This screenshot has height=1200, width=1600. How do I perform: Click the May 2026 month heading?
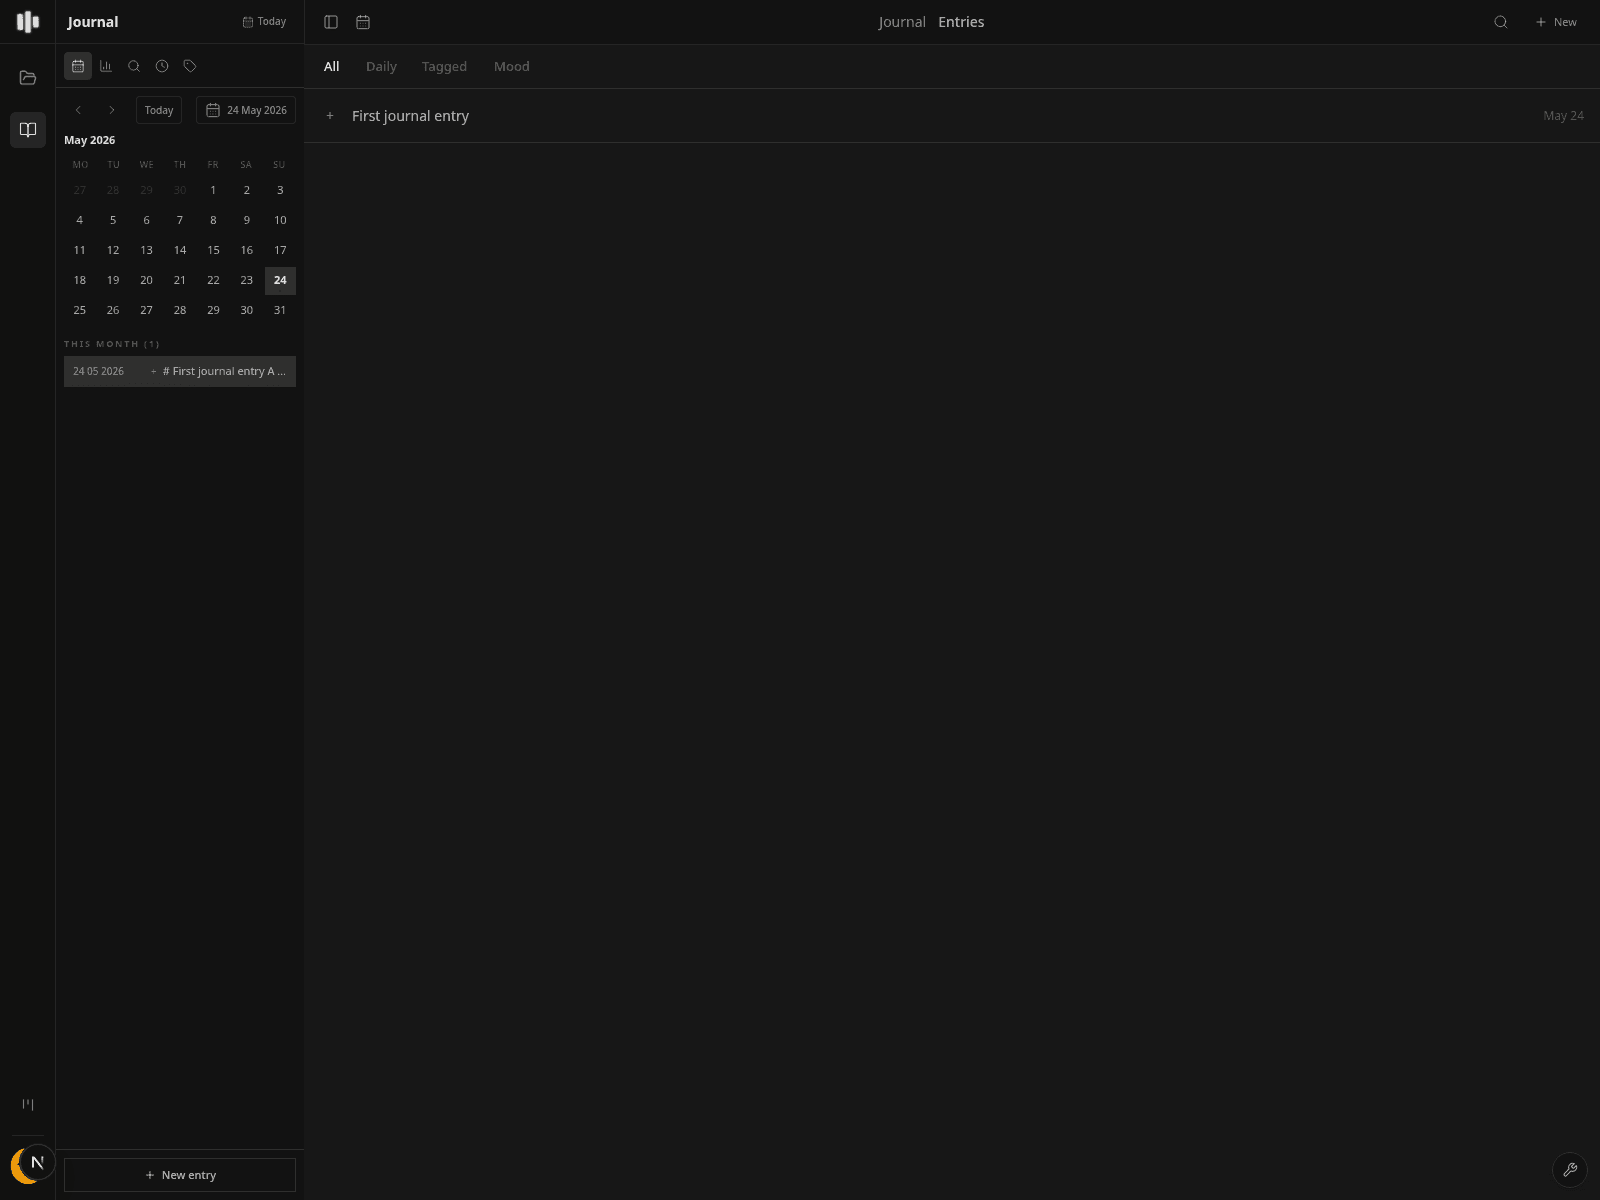coord(90,140)
